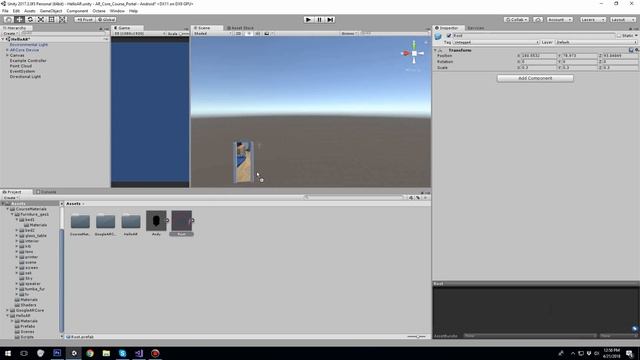The width and height of the screenshot is (640, 360).
Task: Open the File menu
Action: coord(5,11)
